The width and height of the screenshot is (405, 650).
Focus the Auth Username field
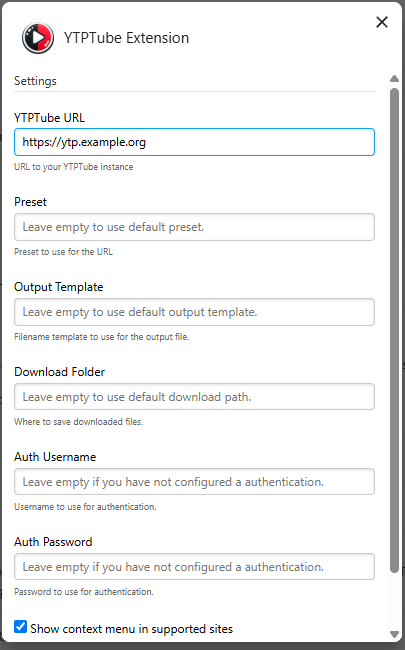coord(194,482)
